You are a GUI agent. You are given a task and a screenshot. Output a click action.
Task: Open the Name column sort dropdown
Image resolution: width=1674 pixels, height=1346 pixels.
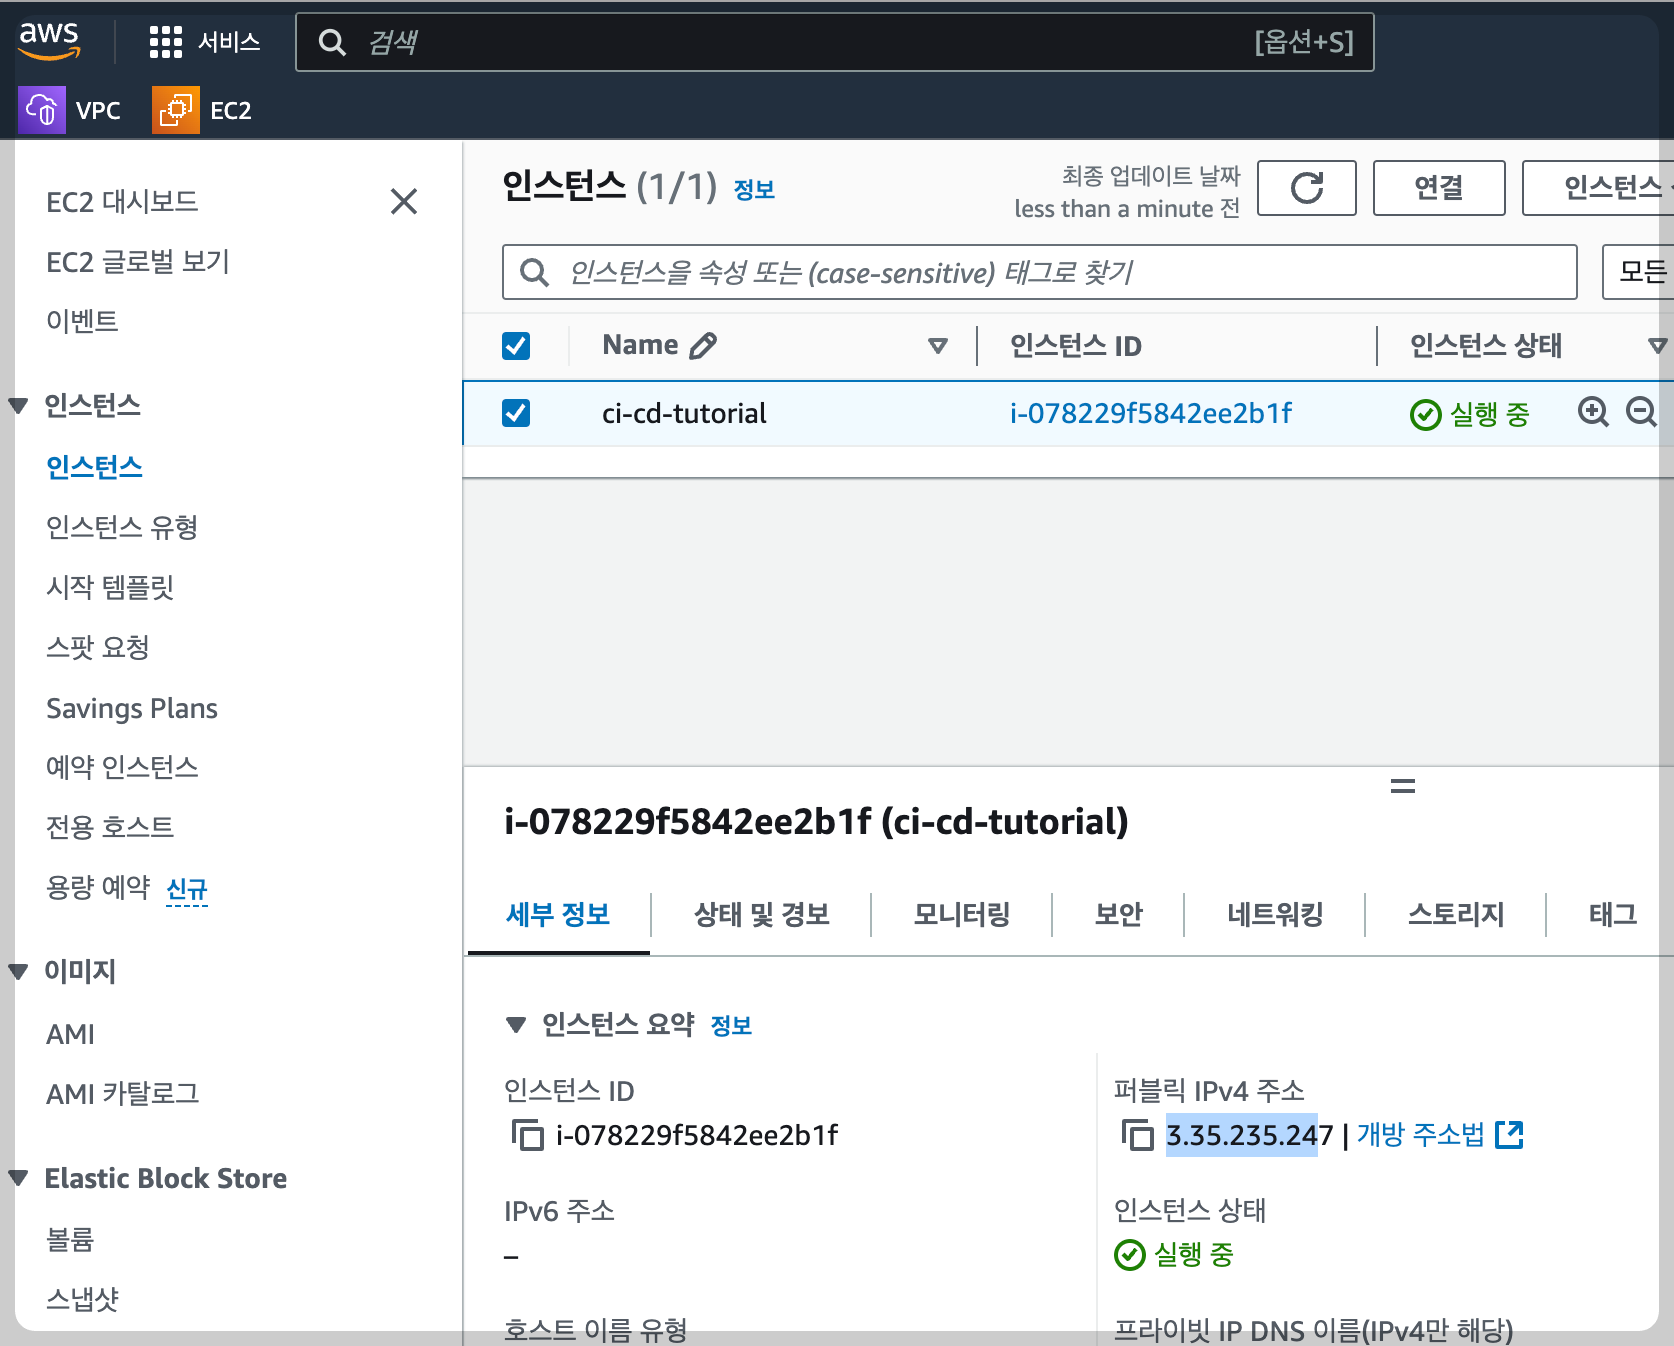938,346
